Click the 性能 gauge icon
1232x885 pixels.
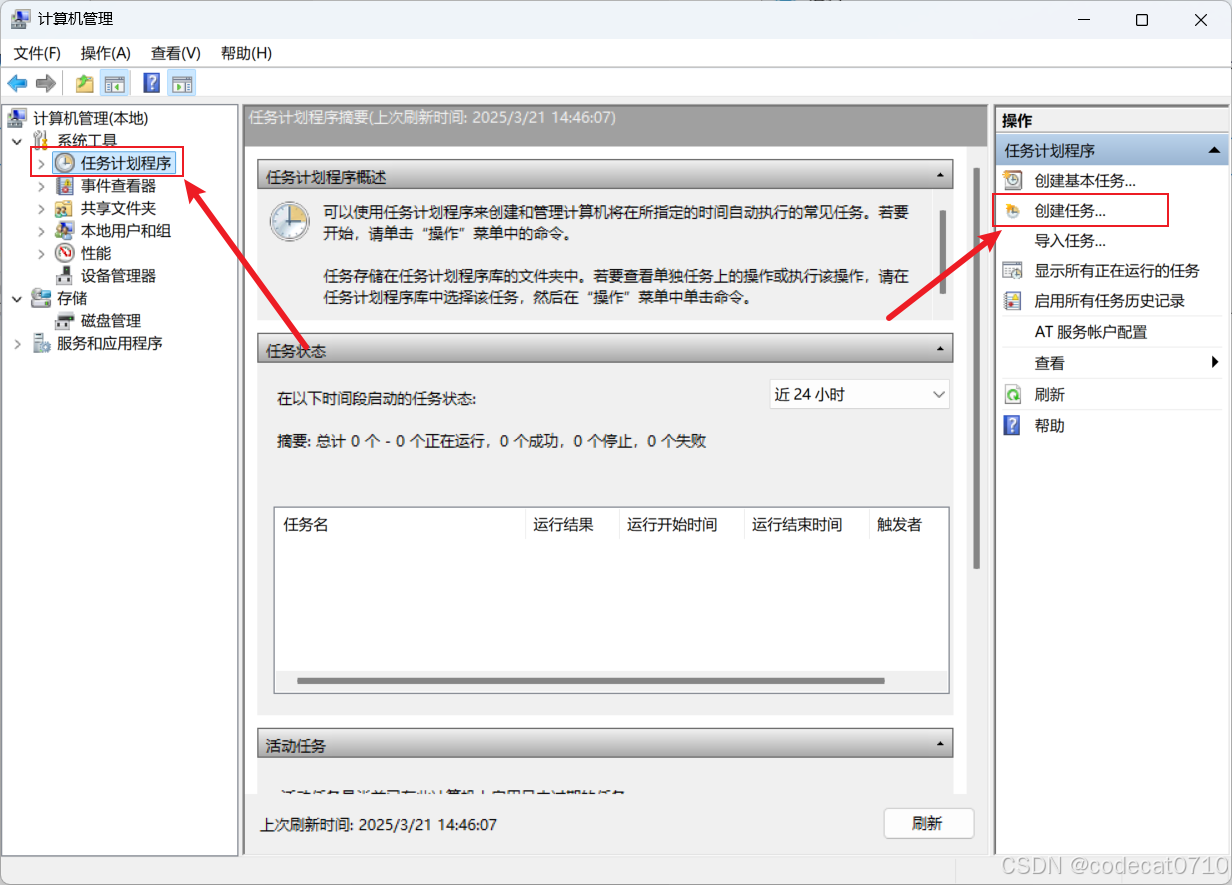click(64, 253)
